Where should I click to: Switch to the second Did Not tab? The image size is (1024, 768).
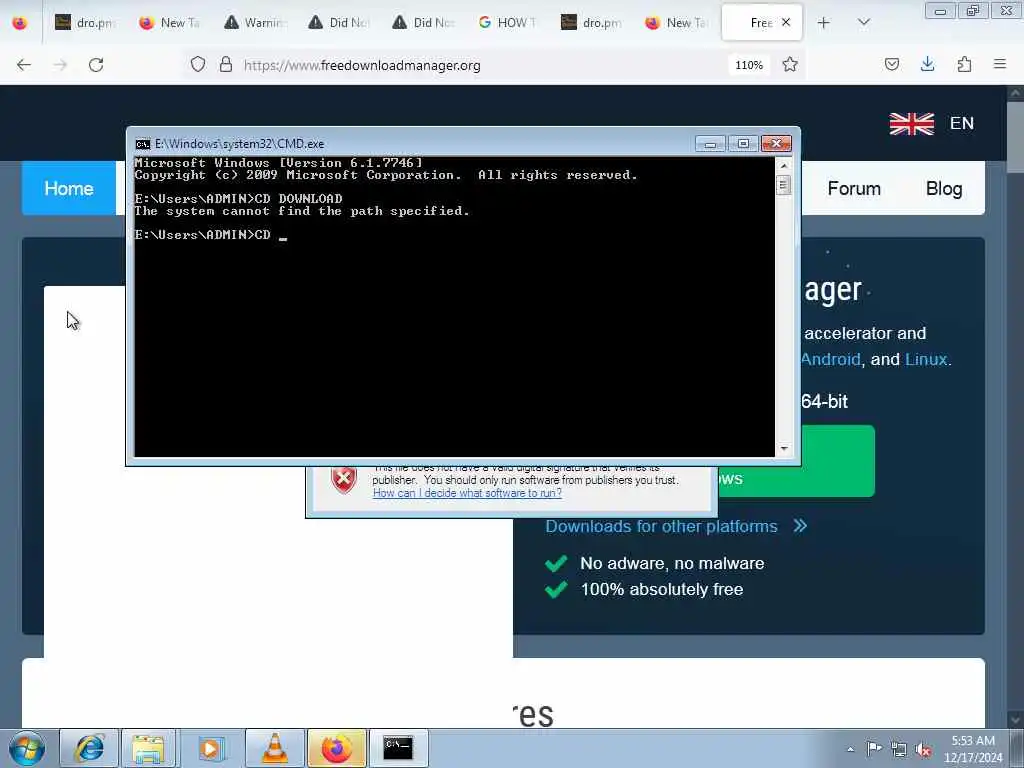click(x=423, y=23)
